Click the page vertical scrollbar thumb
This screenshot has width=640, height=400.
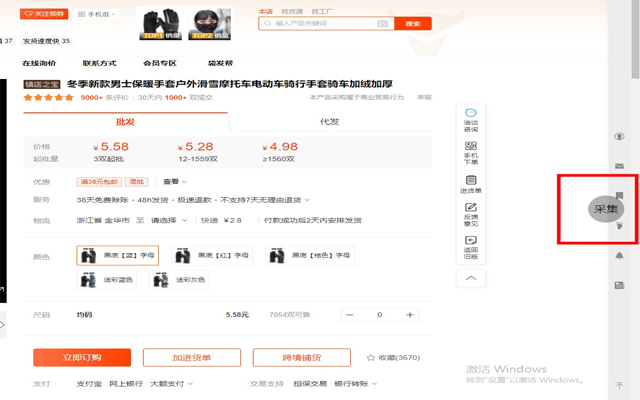point(636,40)
